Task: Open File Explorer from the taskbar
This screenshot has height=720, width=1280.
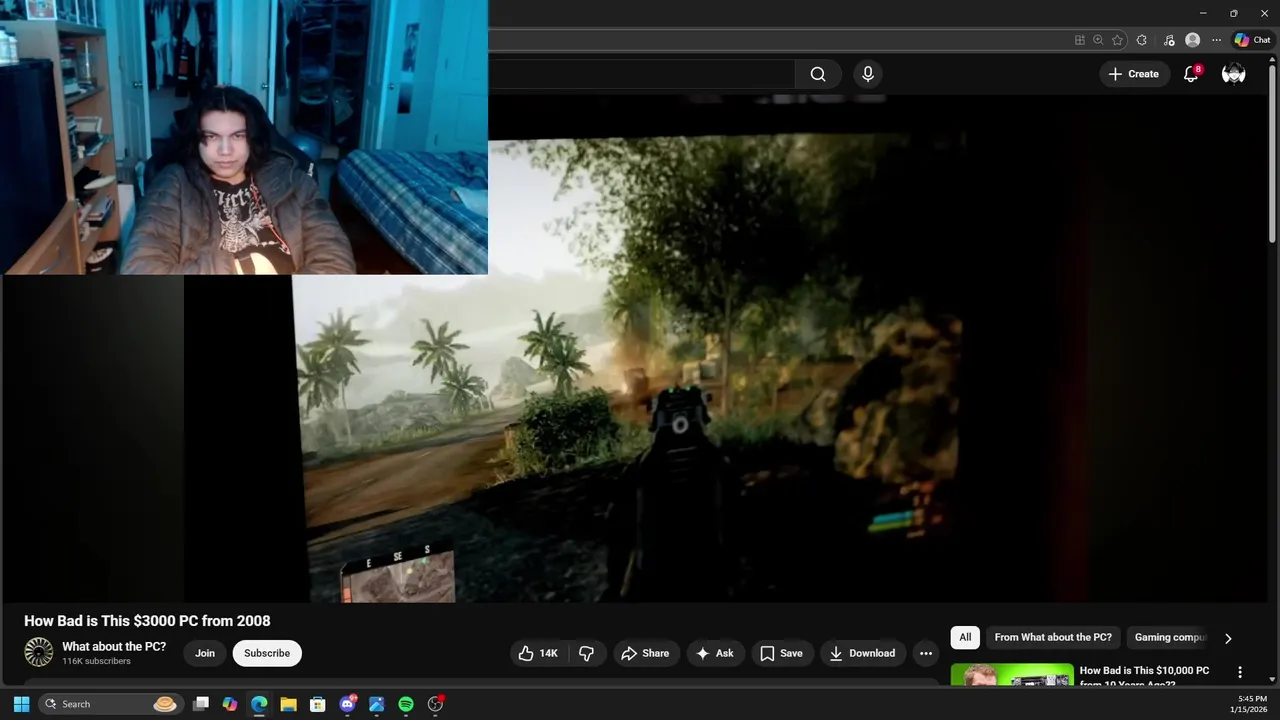Action: [x=288, y=704]
